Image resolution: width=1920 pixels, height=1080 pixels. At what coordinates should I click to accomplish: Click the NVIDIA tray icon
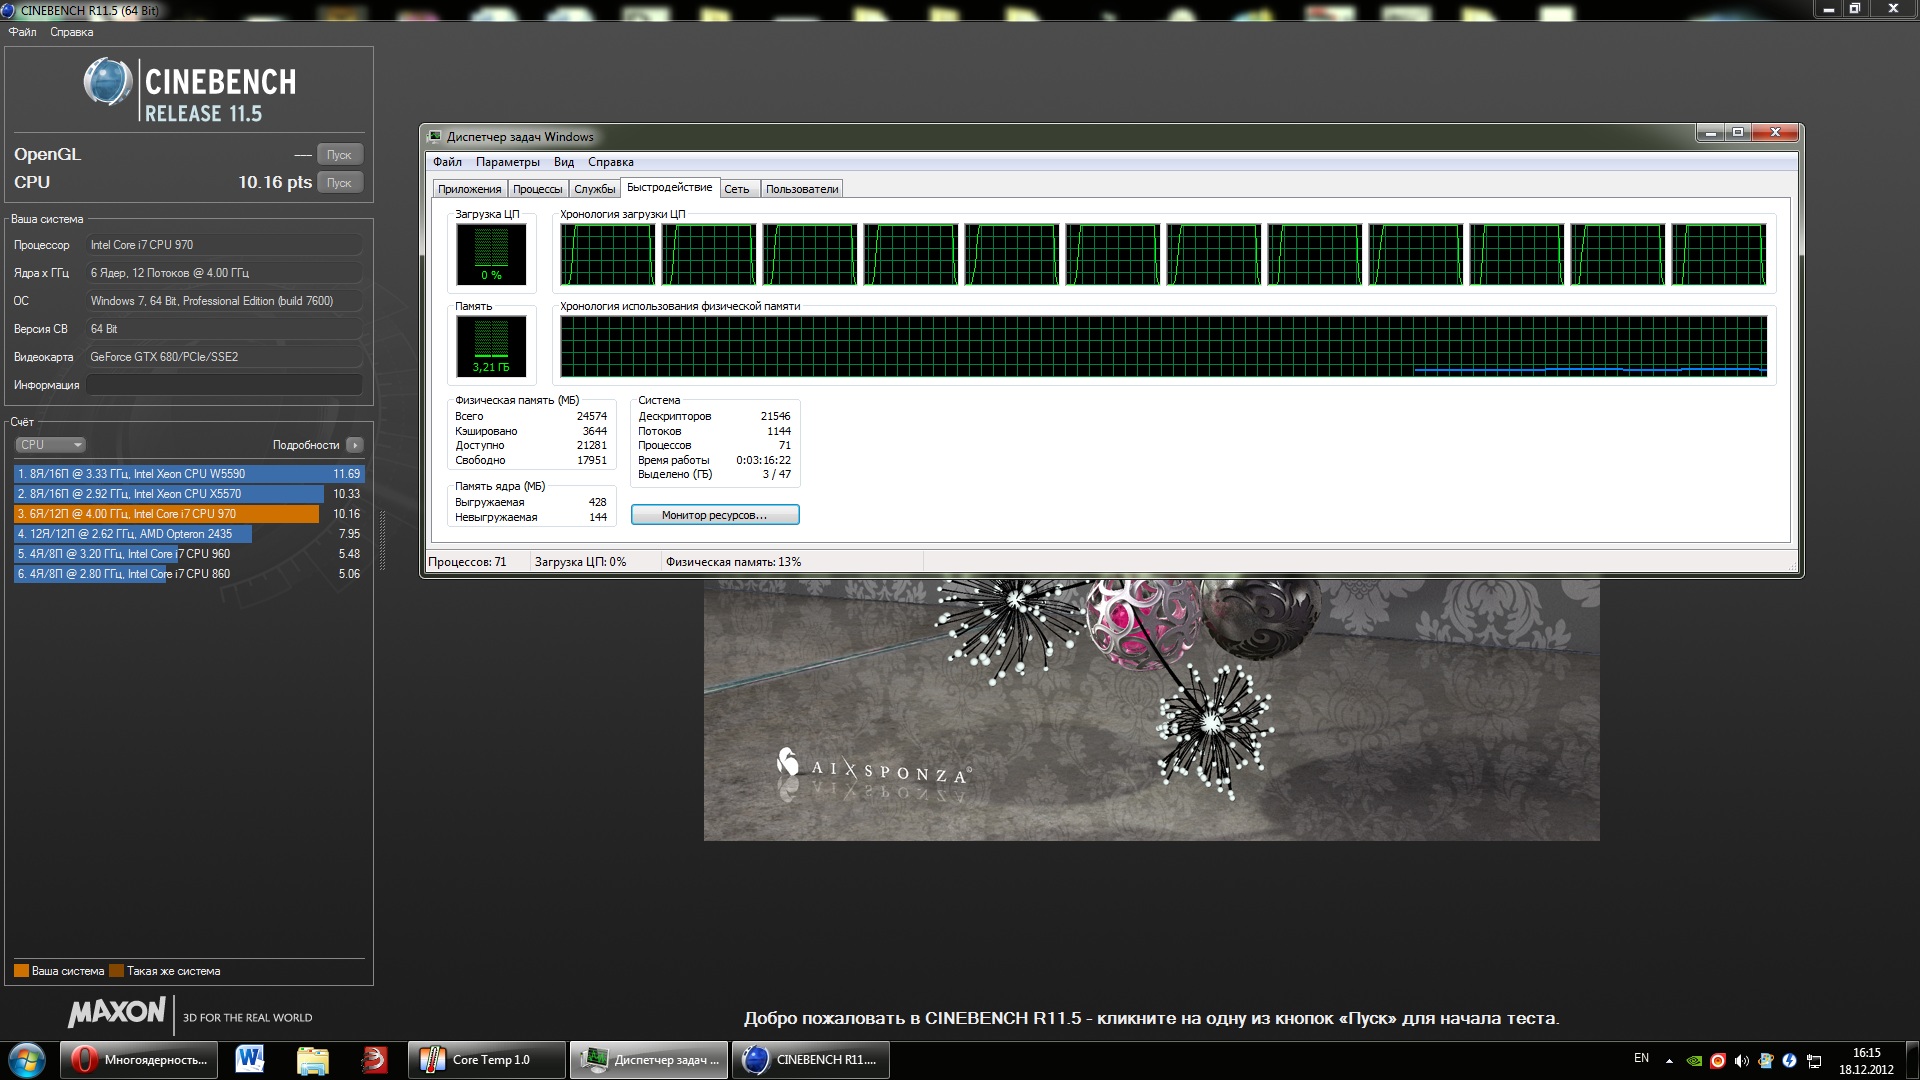click(1694, 1060)
